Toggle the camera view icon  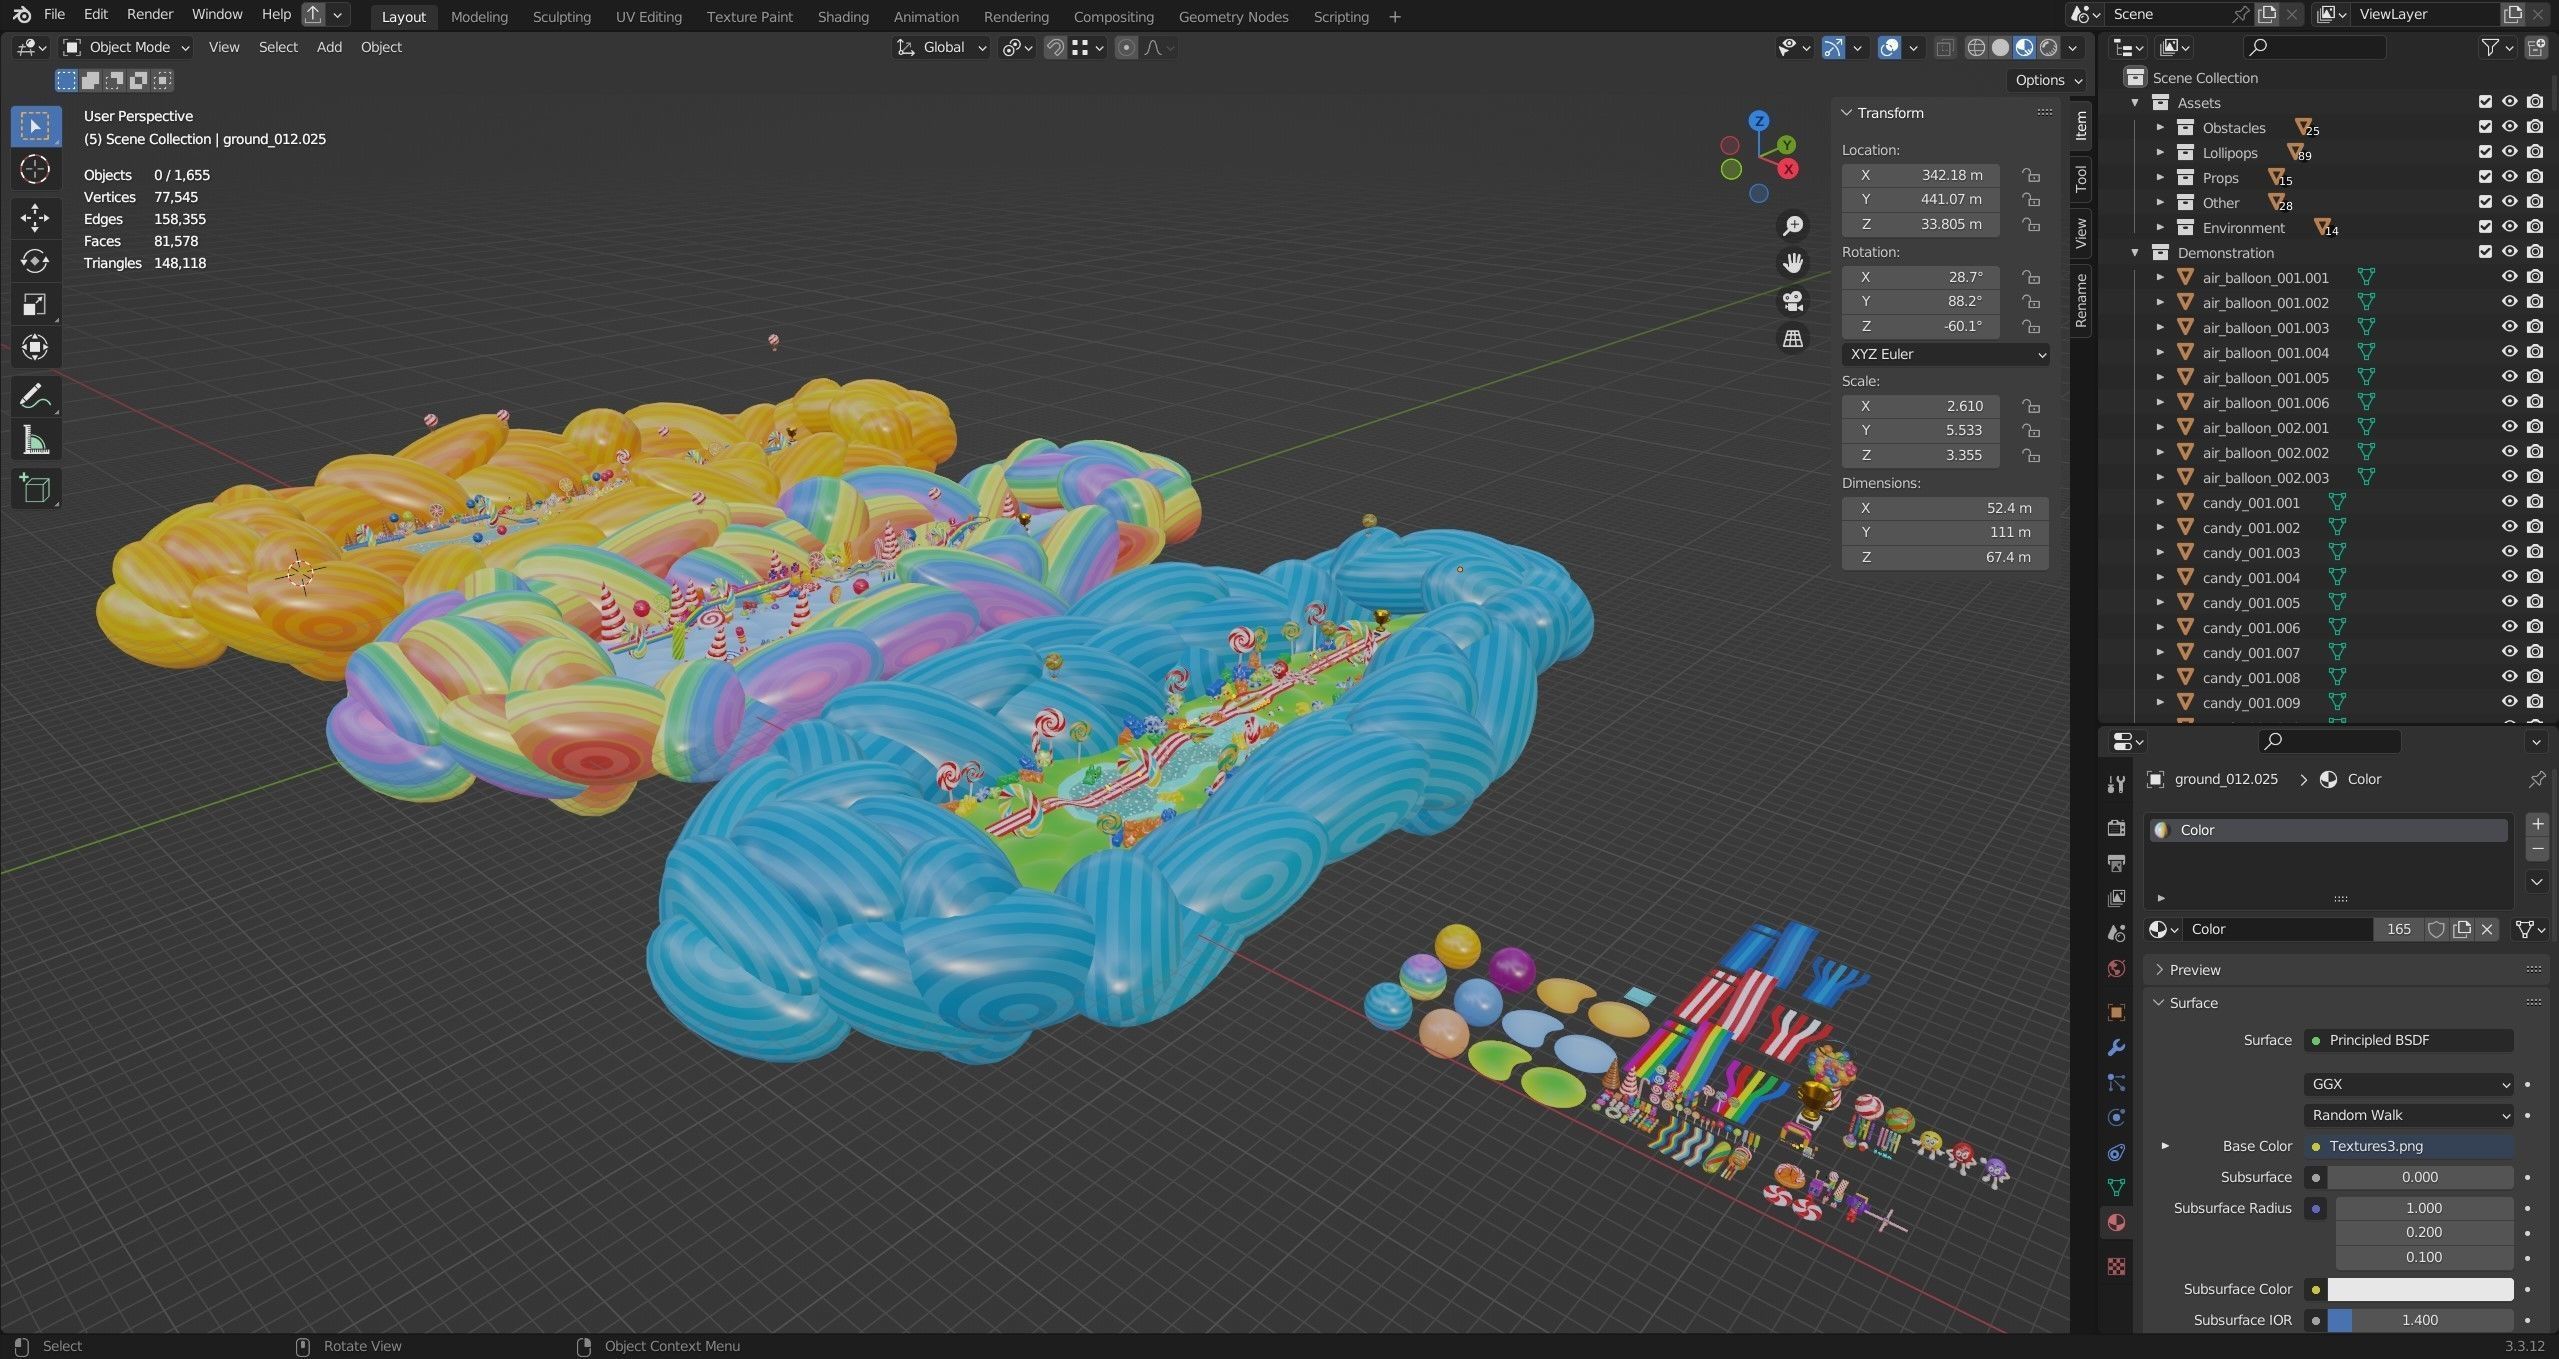coord(1793,301)
